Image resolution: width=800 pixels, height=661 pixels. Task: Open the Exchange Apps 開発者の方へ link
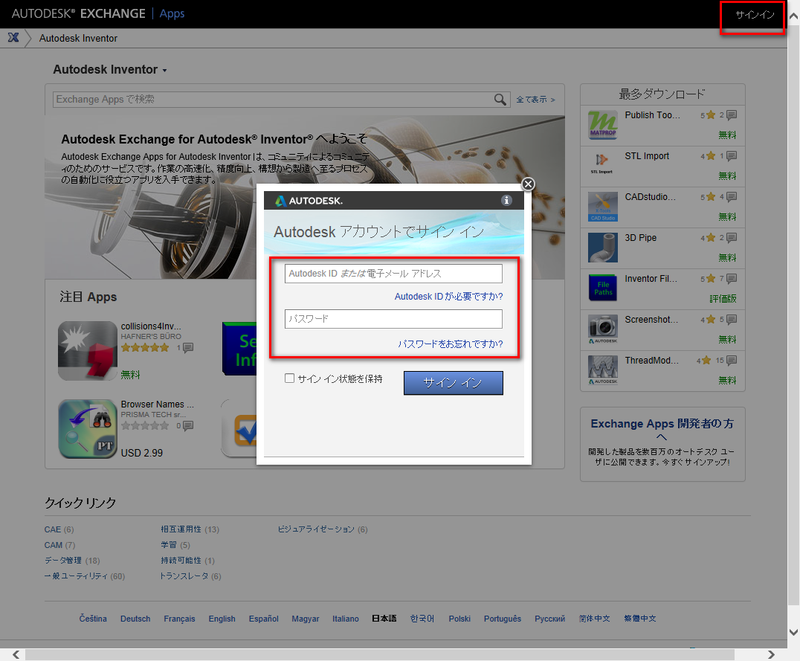click(x=662, y=429)
